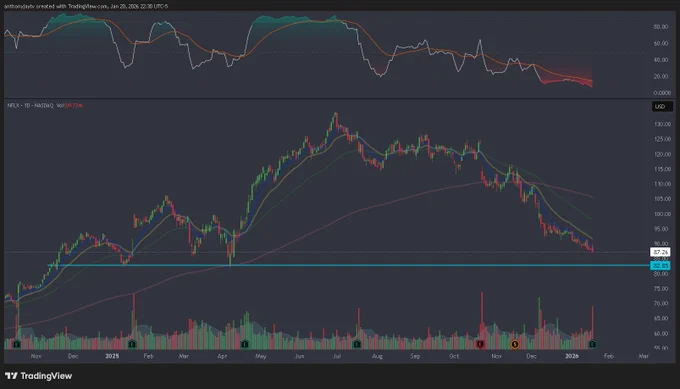Open the earnings marker below the 2026 price drop
The height and width of the screenshot is (389, 680).
click(x=592, y=344)
